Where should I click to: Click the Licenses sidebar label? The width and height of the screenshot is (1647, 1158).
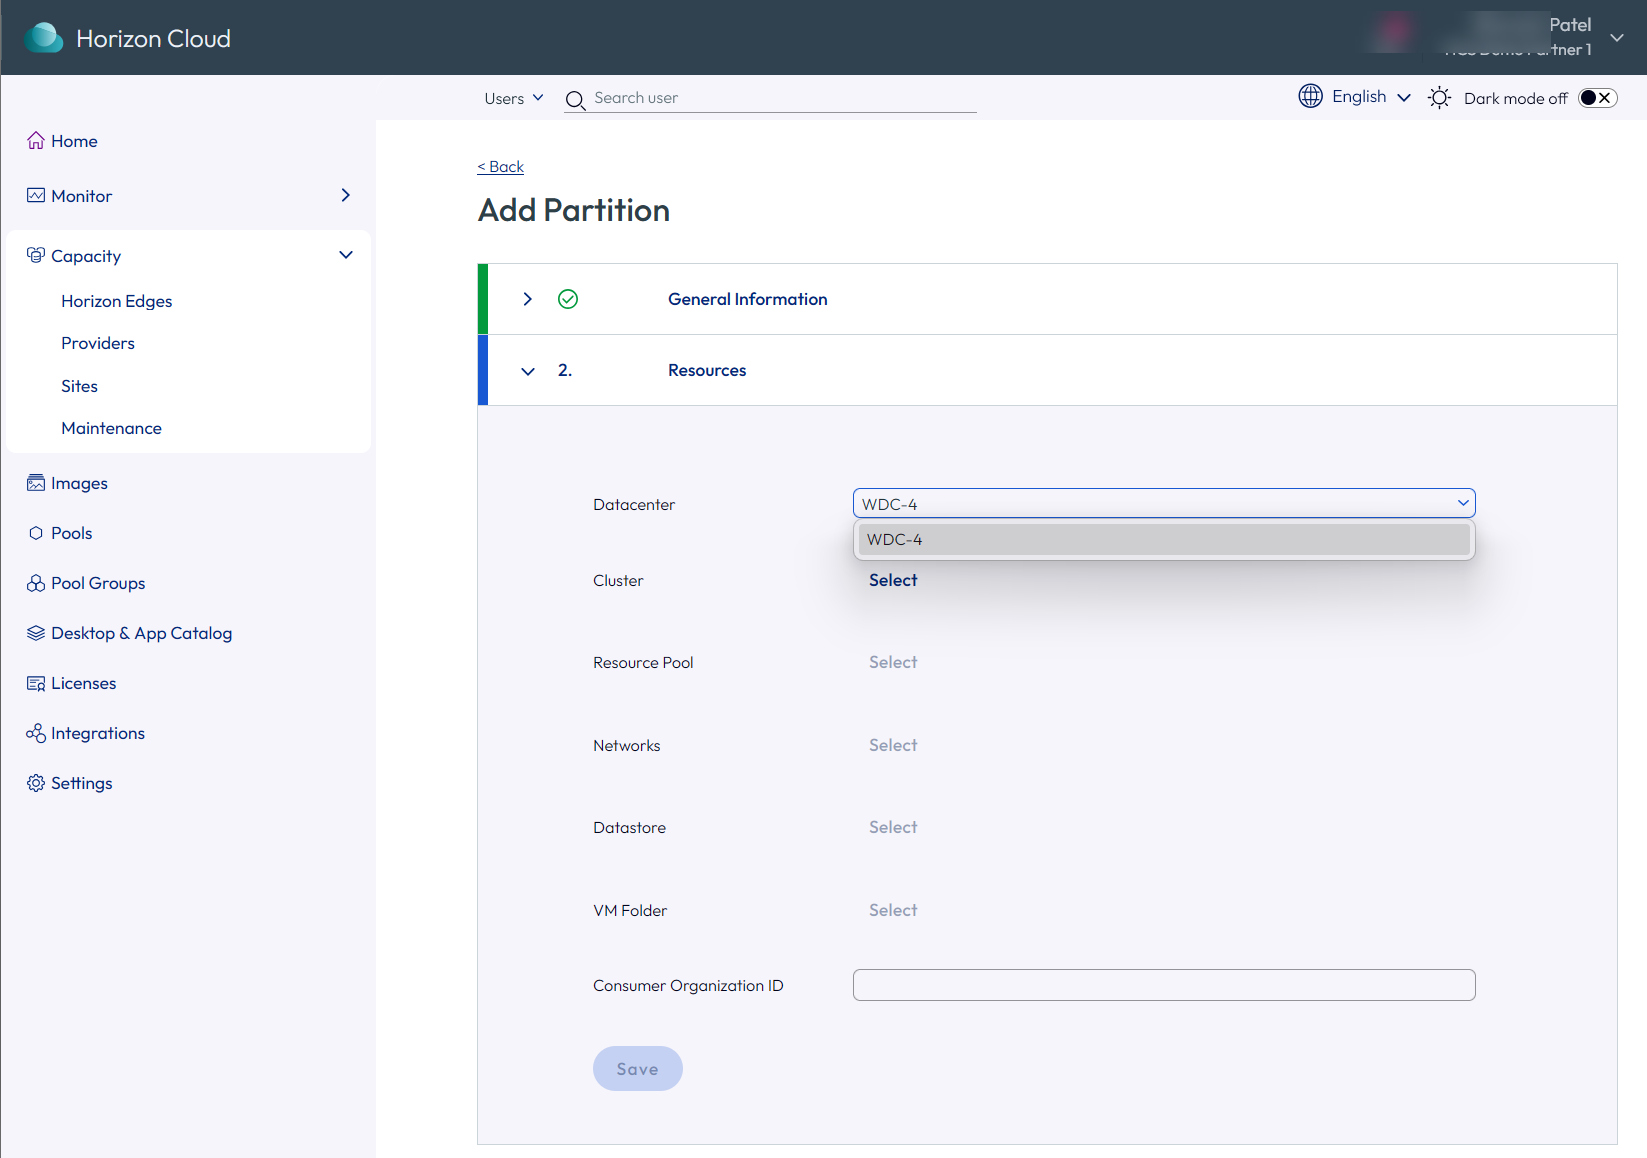pyautogui.click(x=84, y=683)
